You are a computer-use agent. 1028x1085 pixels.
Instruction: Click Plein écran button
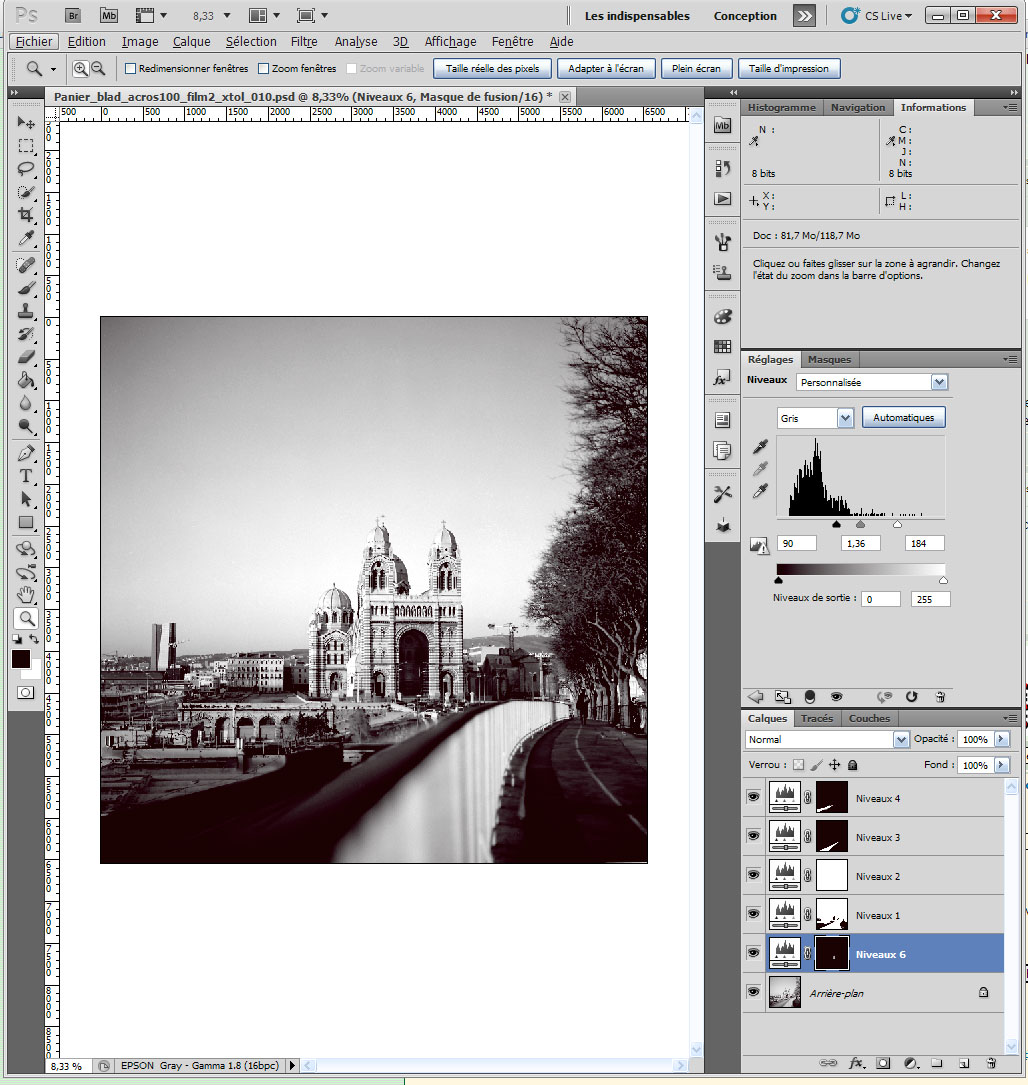click(x=696, y=69)
